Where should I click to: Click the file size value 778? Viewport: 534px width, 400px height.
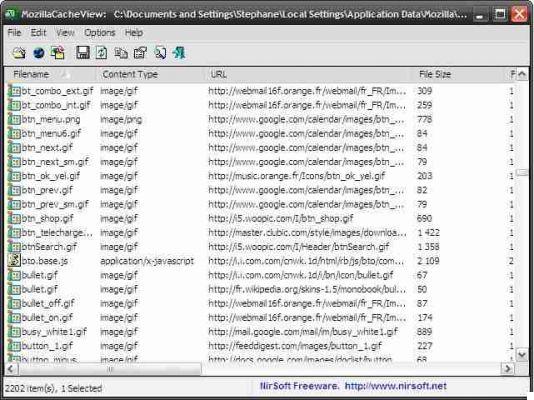[425, 119]
